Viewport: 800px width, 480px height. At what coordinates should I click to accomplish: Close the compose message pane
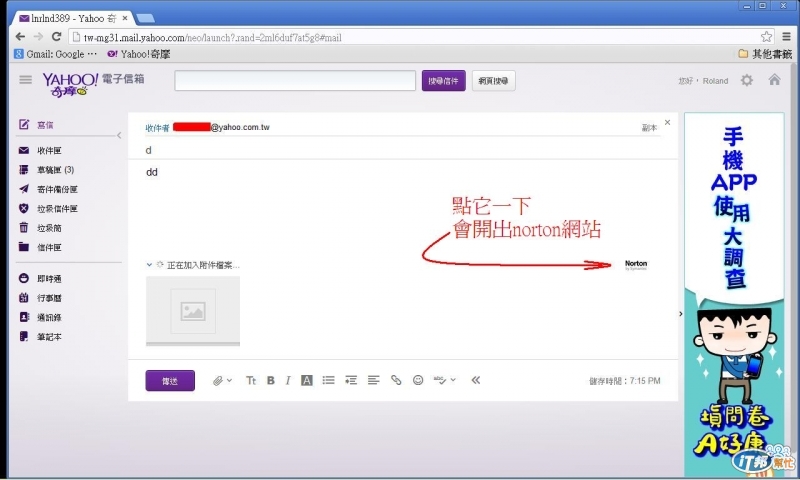tap(667, 122)
